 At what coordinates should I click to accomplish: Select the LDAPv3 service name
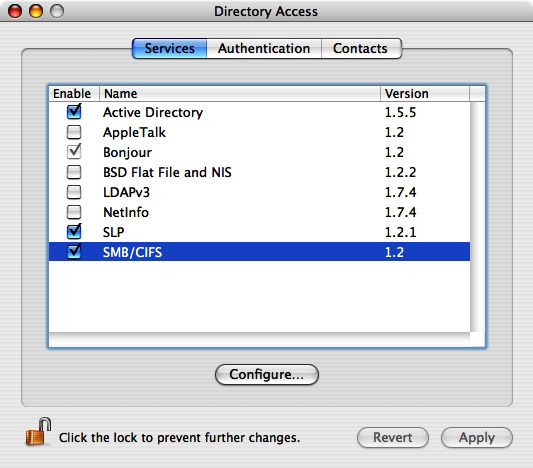(126, 192)
